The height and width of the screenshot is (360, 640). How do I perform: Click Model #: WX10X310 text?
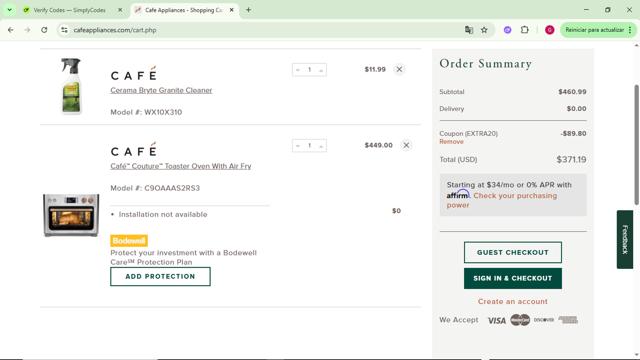click(x=146, y=112)
